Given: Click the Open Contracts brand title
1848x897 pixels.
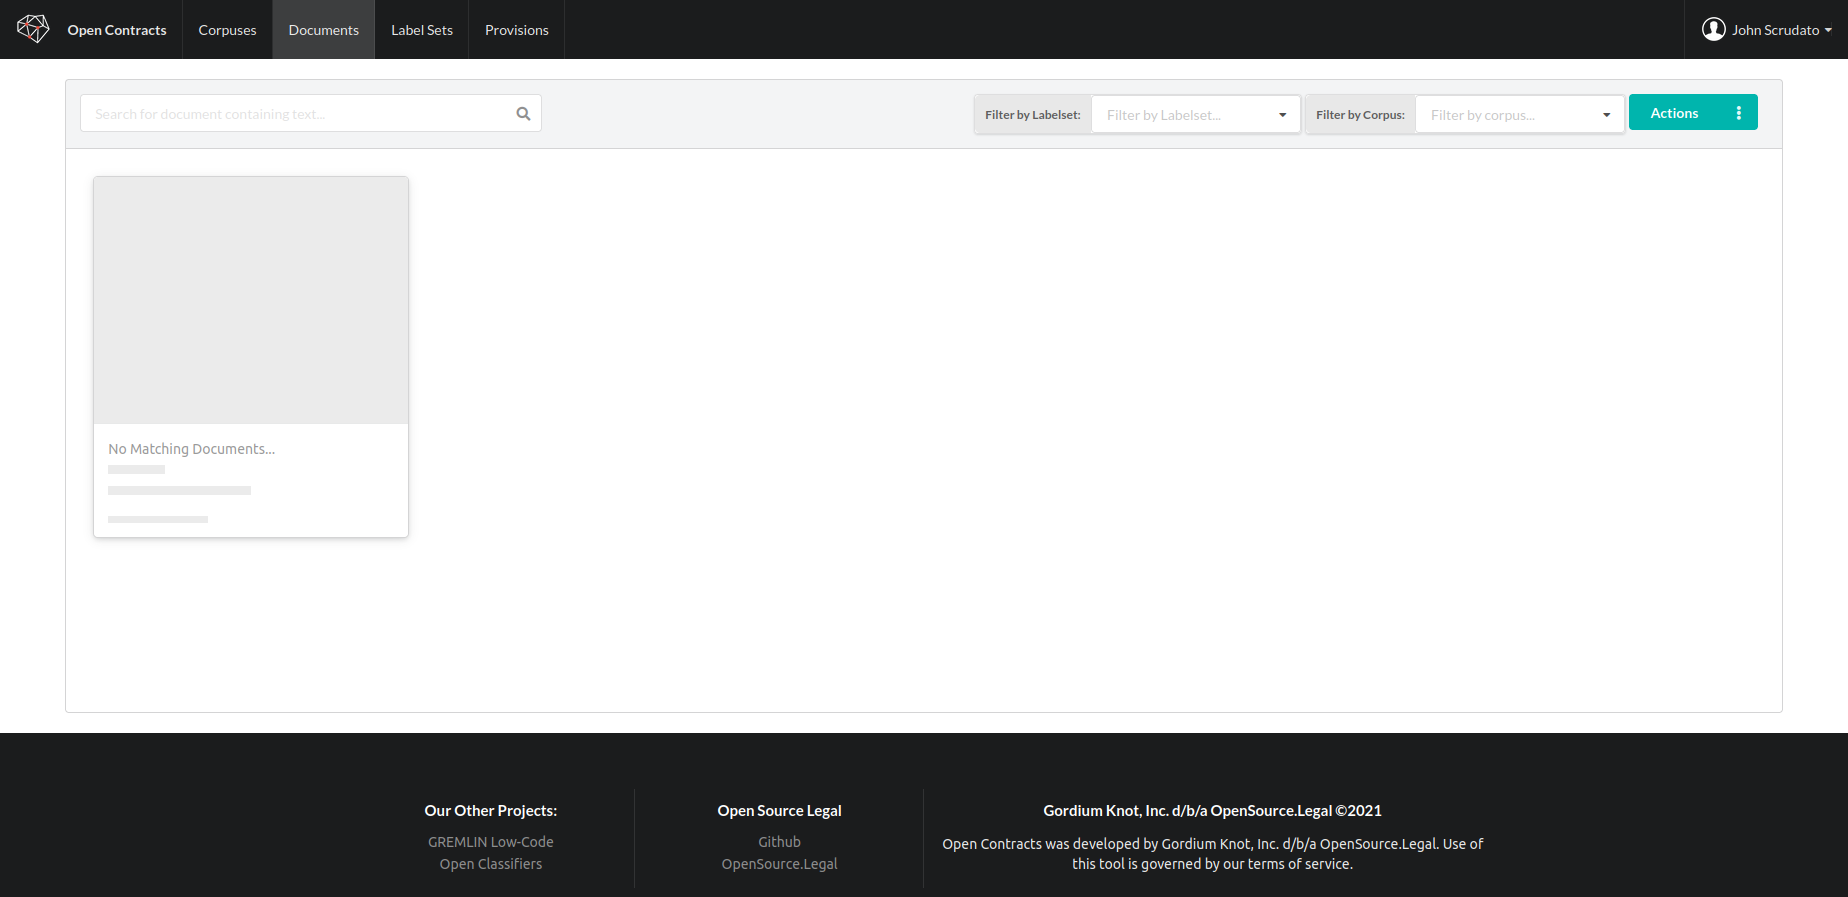Looking at the screenshot, I should [117, 30].
